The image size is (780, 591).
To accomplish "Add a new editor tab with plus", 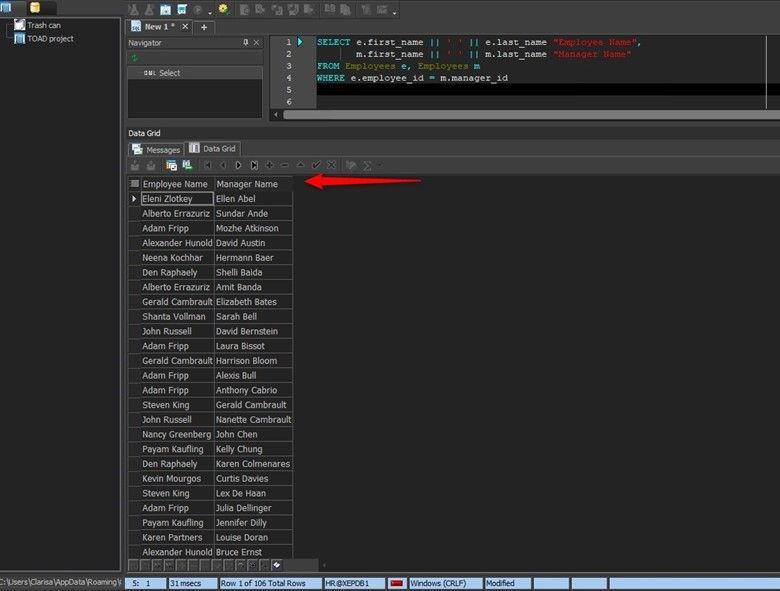I will point(204,27).
